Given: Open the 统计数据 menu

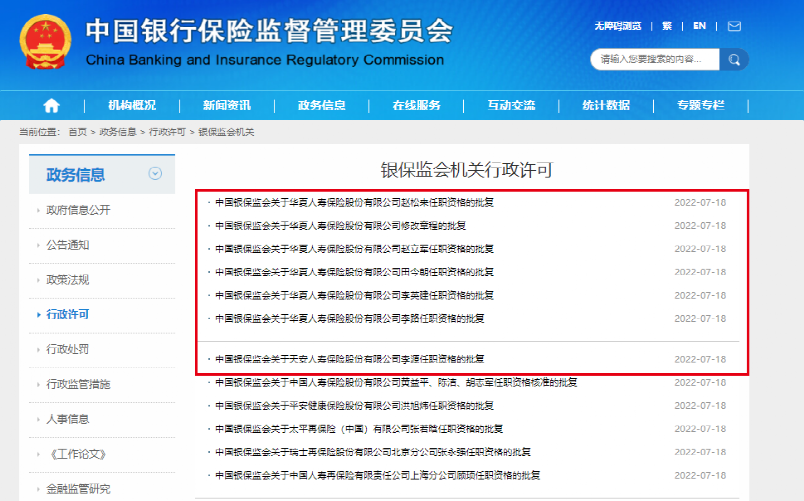Looking at the screenshot, I should tap(606, 105).
